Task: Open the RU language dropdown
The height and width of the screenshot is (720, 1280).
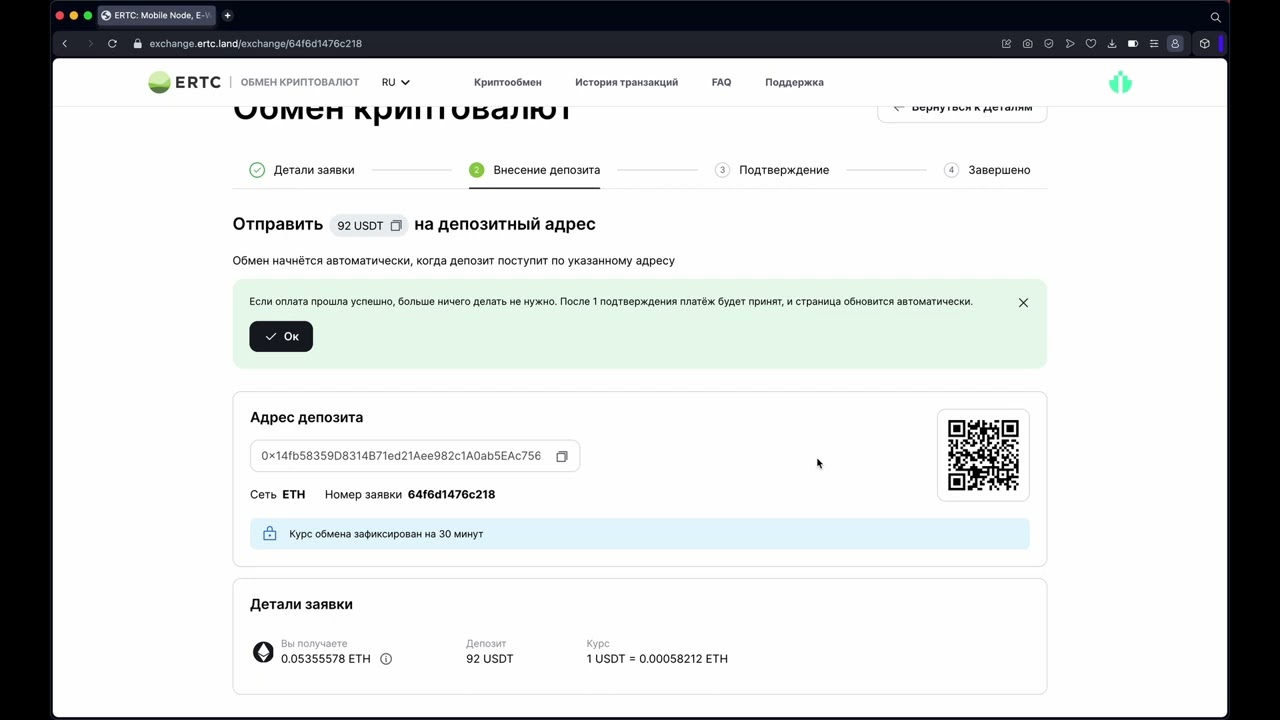Action: click(x=396, y=82)
